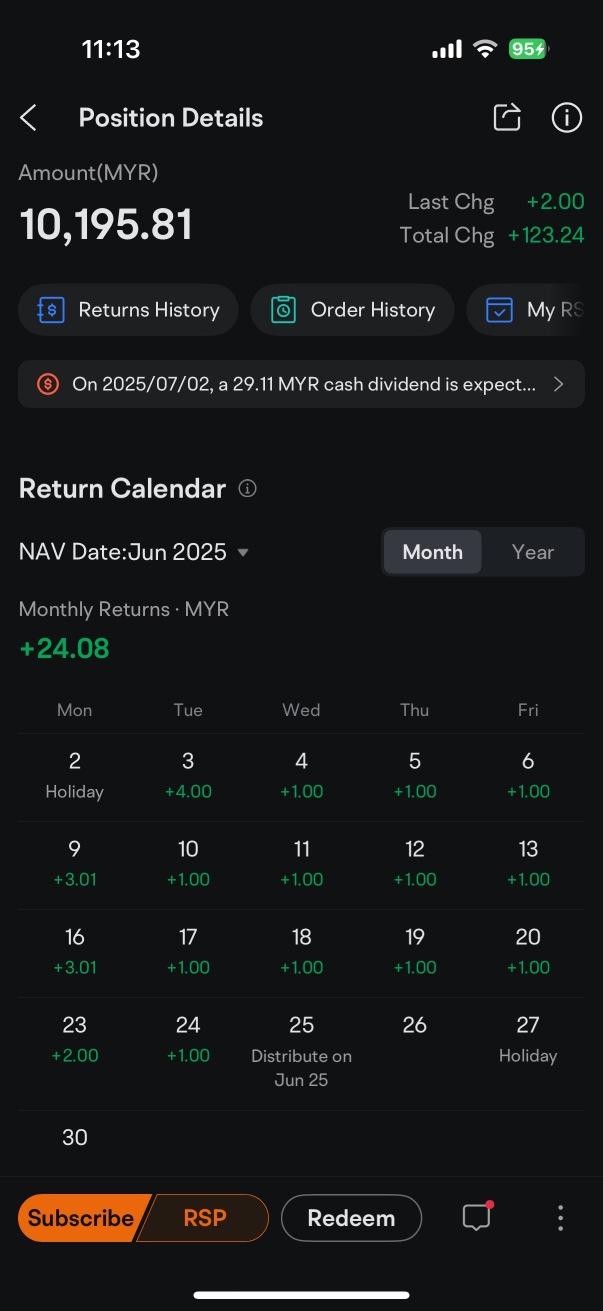Select the Month view toggle
The height and width of the screenshot is (1311, 603).
pyautogui.click(x=432, y=552)
